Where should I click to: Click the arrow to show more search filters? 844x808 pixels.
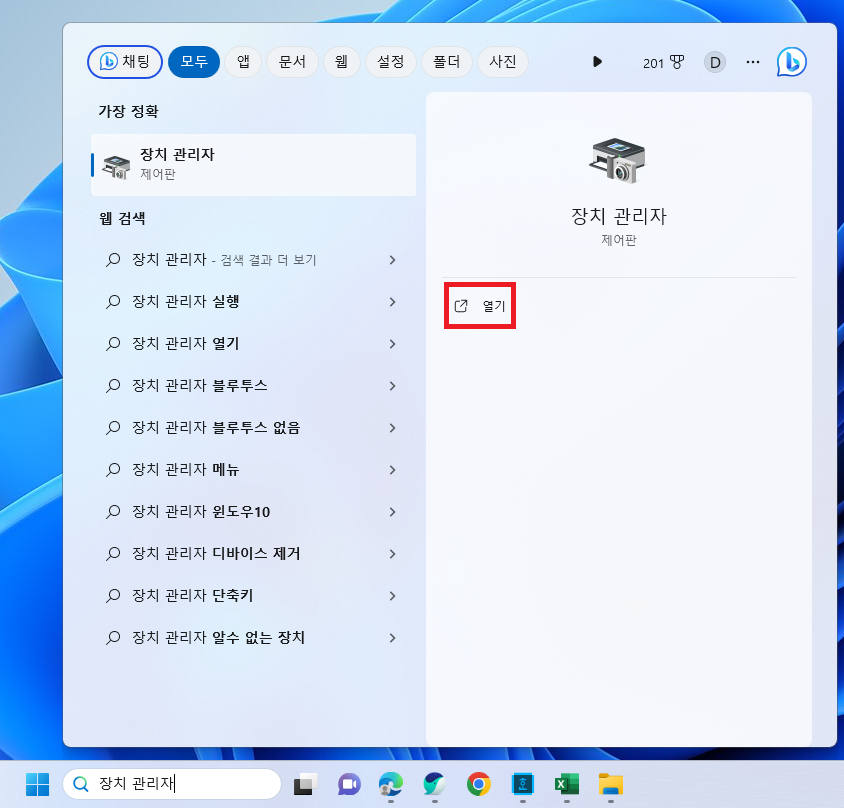tap(597, 62)
